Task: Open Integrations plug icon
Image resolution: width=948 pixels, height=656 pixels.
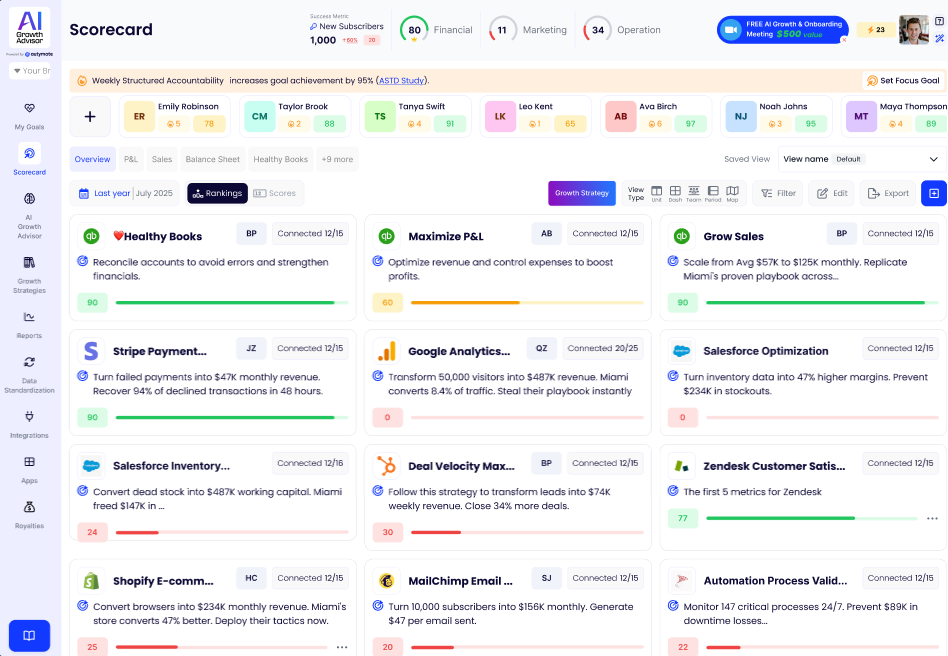Action: point(29,416)
